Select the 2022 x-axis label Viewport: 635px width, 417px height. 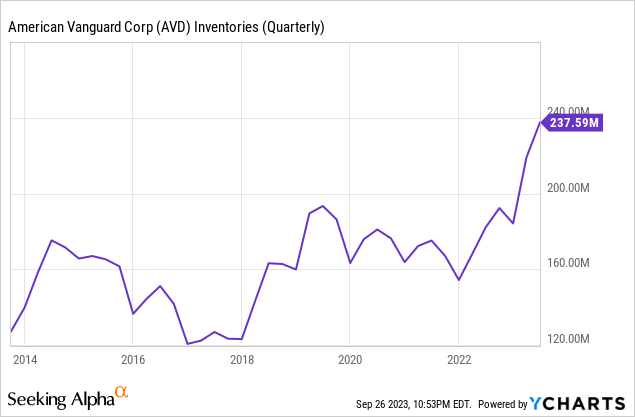458,358
